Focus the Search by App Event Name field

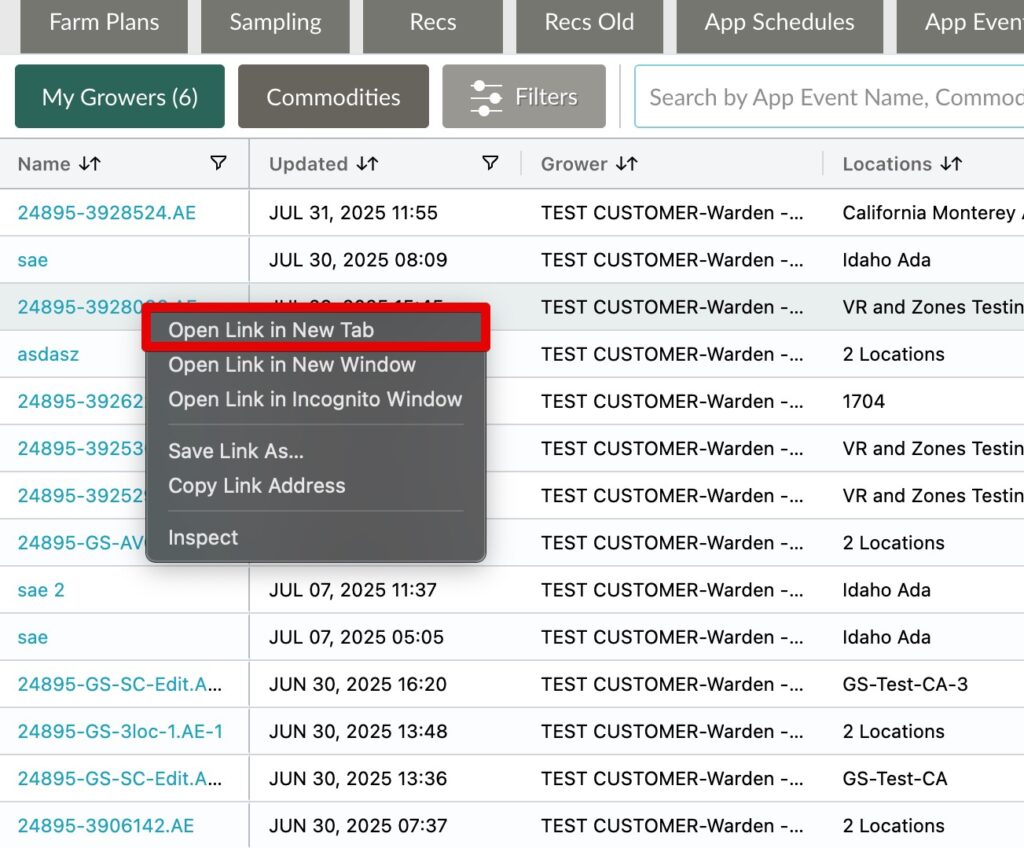coord(829,97)
